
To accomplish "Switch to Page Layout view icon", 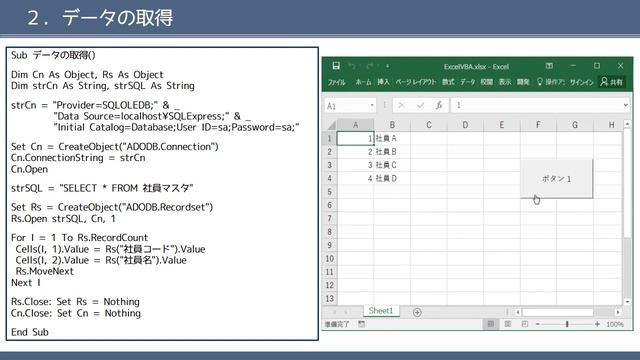I will click(508, 324).
